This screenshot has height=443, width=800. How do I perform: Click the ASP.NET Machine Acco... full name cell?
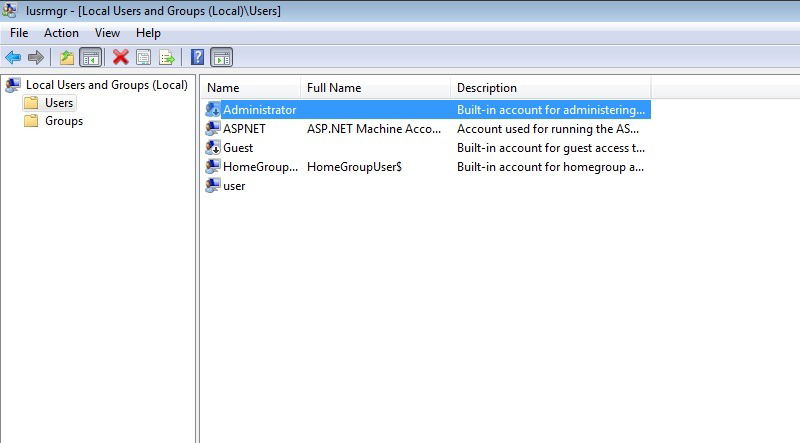374,129
